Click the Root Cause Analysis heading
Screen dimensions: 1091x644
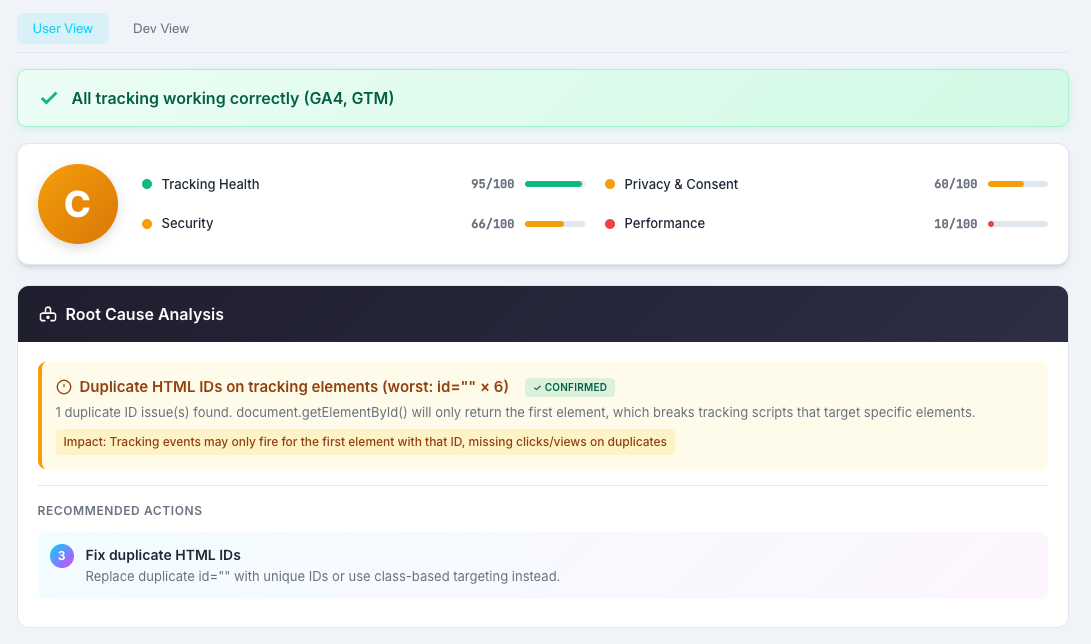[x=144, y=314]
